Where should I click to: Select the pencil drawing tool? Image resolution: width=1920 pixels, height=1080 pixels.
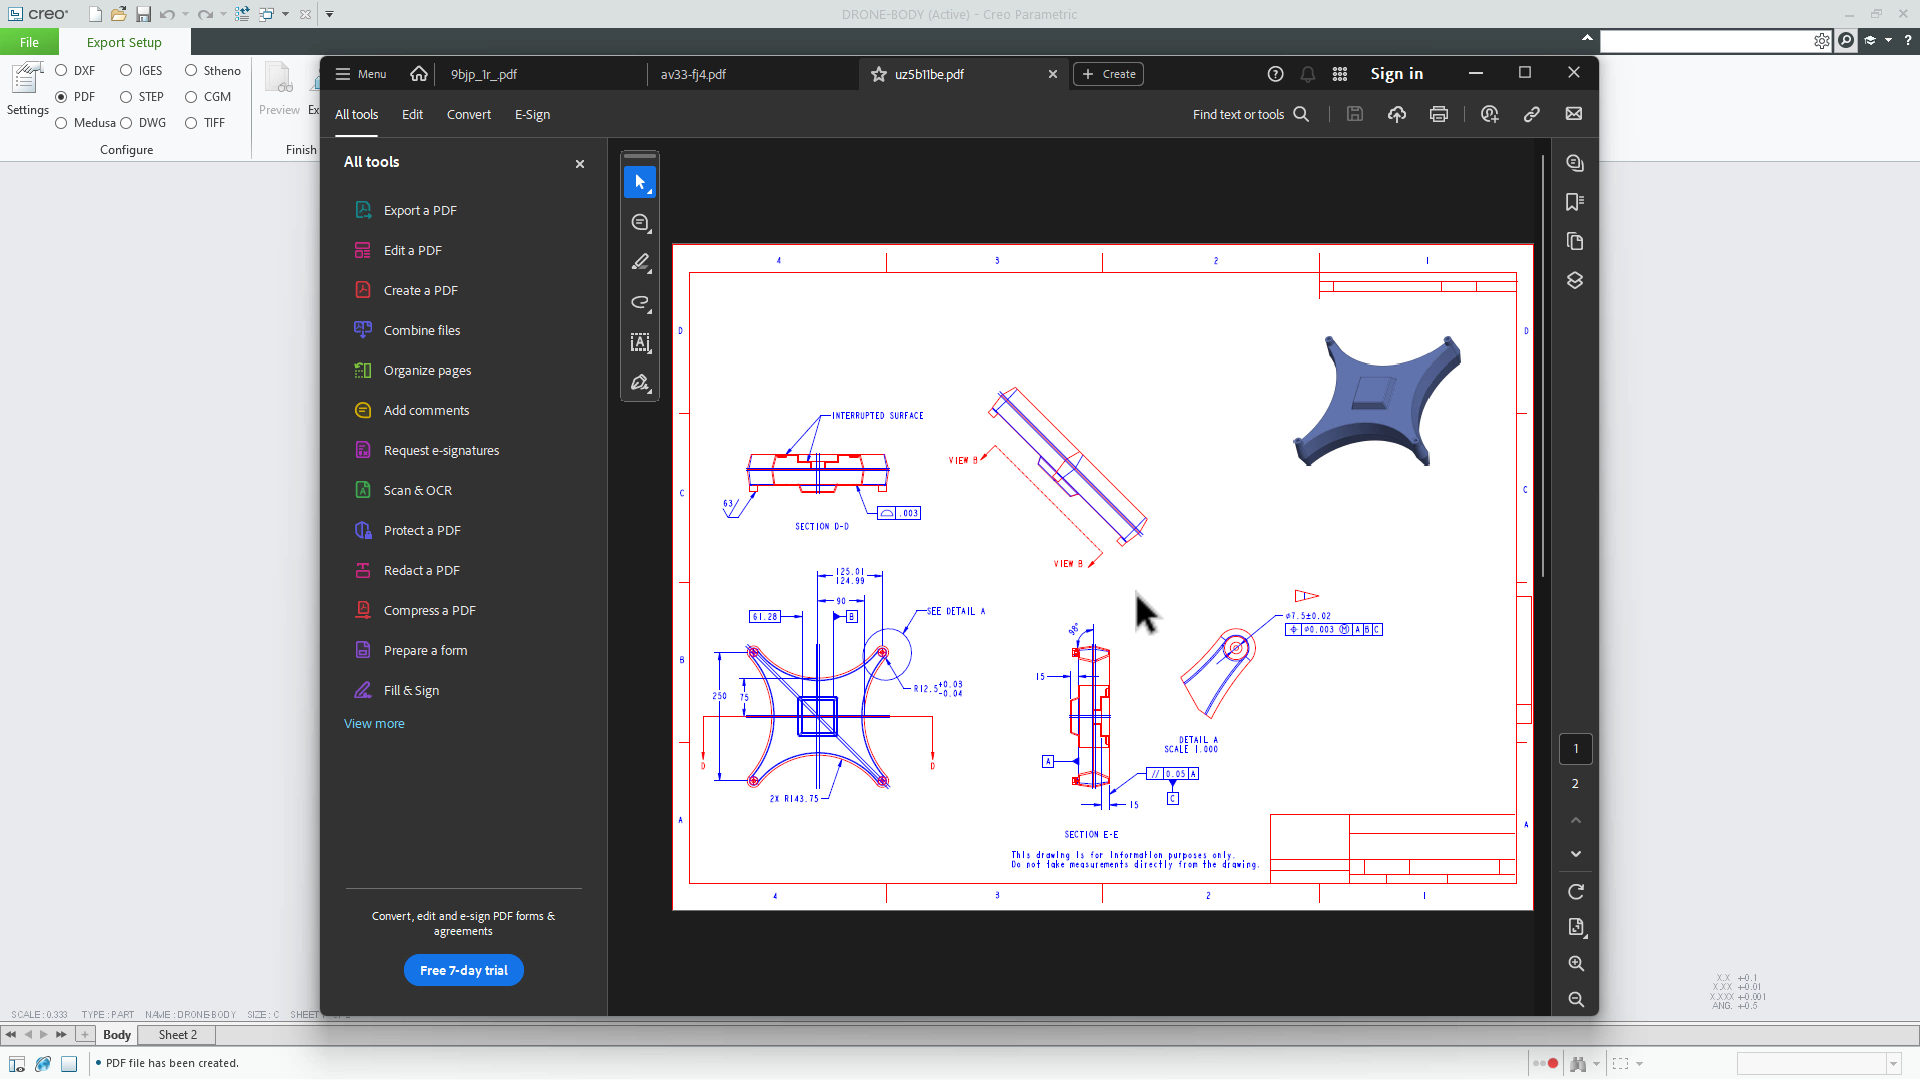[640, 263]
